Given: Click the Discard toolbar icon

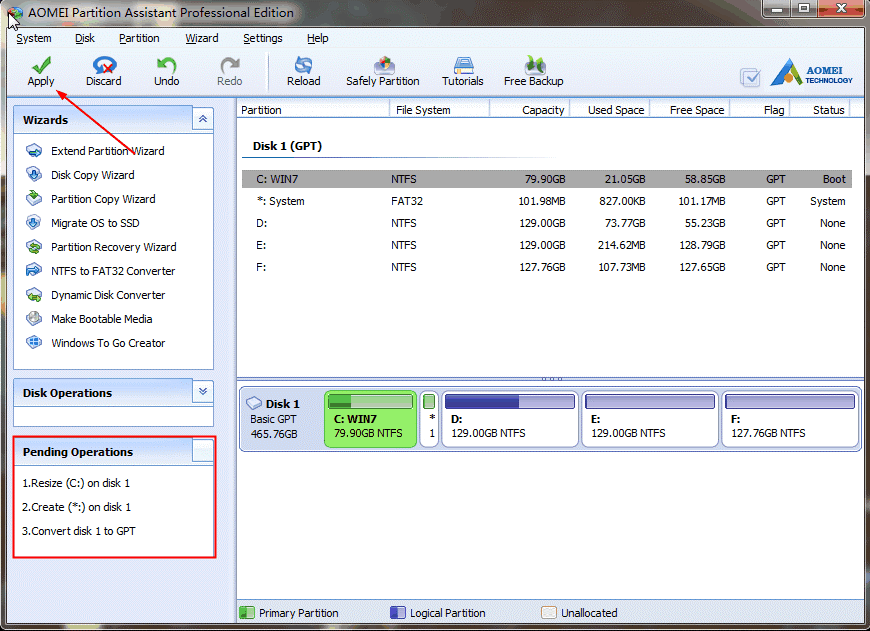Looking at the screenshot, I should (104, 65).
